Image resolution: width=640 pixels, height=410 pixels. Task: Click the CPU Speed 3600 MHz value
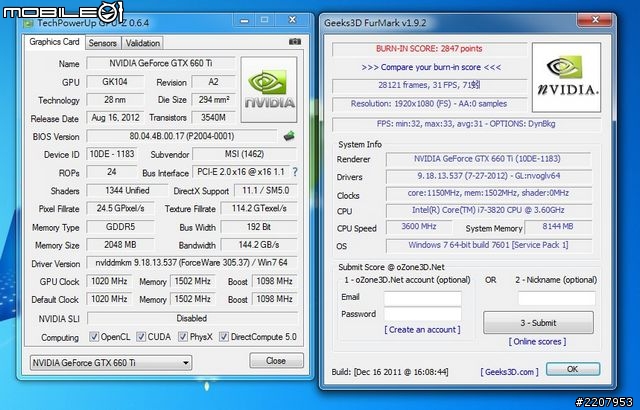pos(419,226)
